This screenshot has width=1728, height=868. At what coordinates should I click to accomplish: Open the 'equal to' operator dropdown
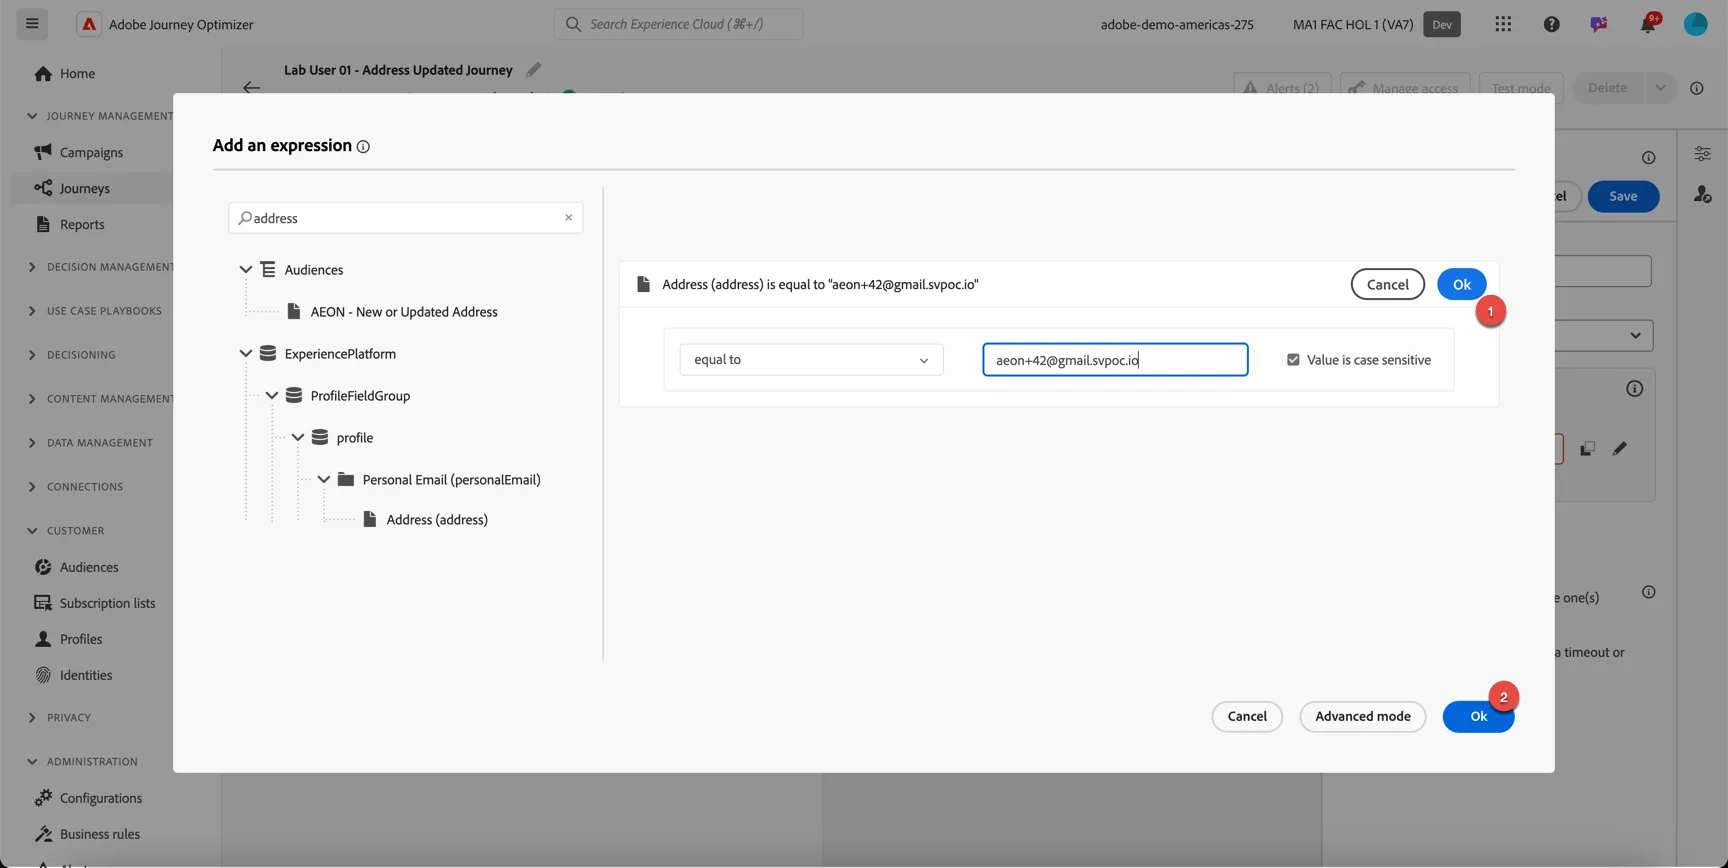(x=811, y=360)
